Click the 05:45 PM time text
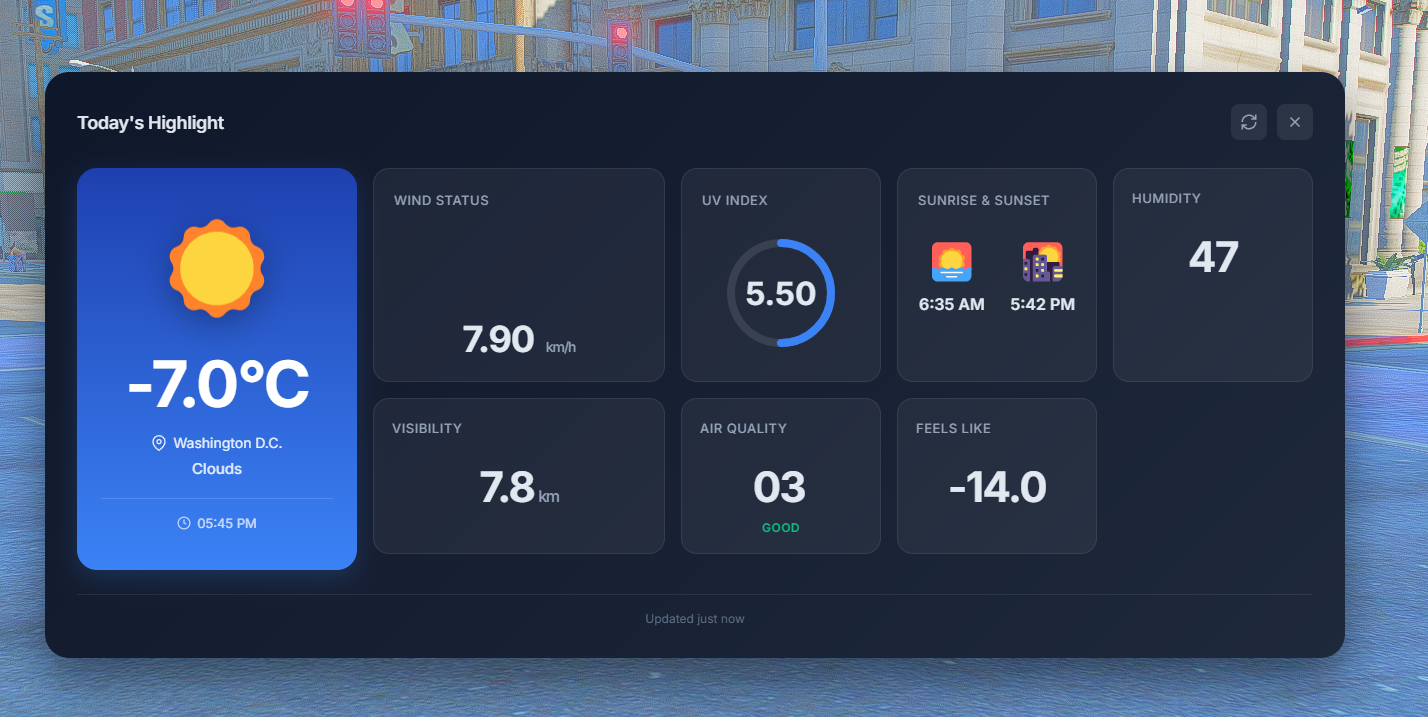The width and height of the screenshot is (1428, 717). pyautogui.click(x=227, y=523)
